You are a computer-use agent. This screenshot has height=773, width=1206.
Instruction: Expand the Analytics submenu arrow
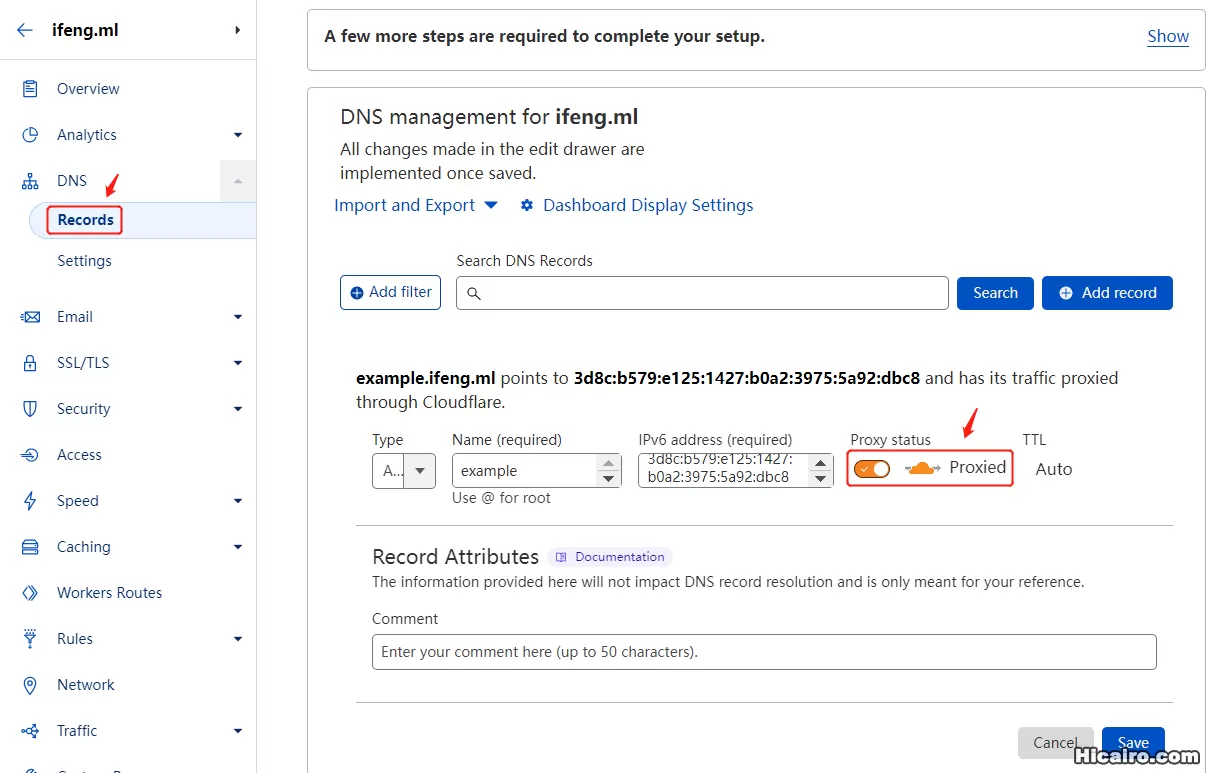(x=238, y=135)
